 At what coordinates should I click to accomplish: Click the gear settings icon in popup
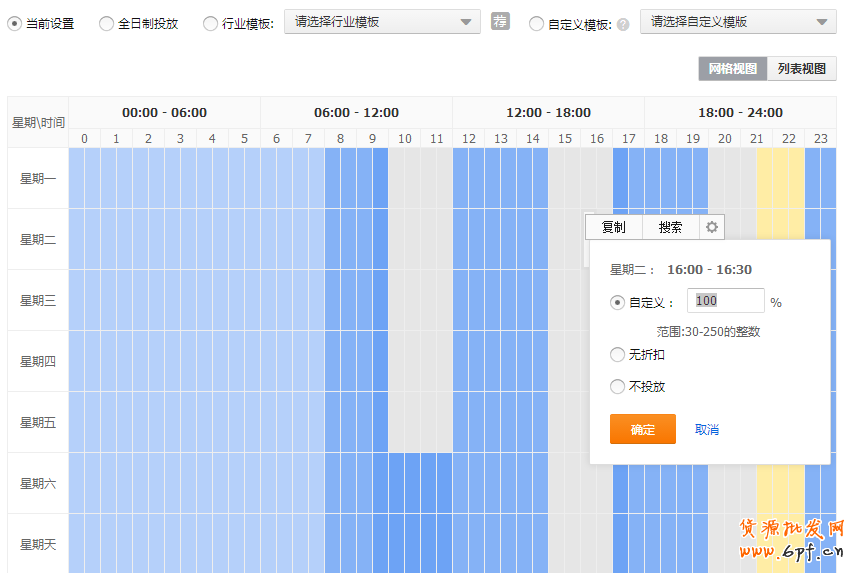pyautogui.click(x=711, y=227)
